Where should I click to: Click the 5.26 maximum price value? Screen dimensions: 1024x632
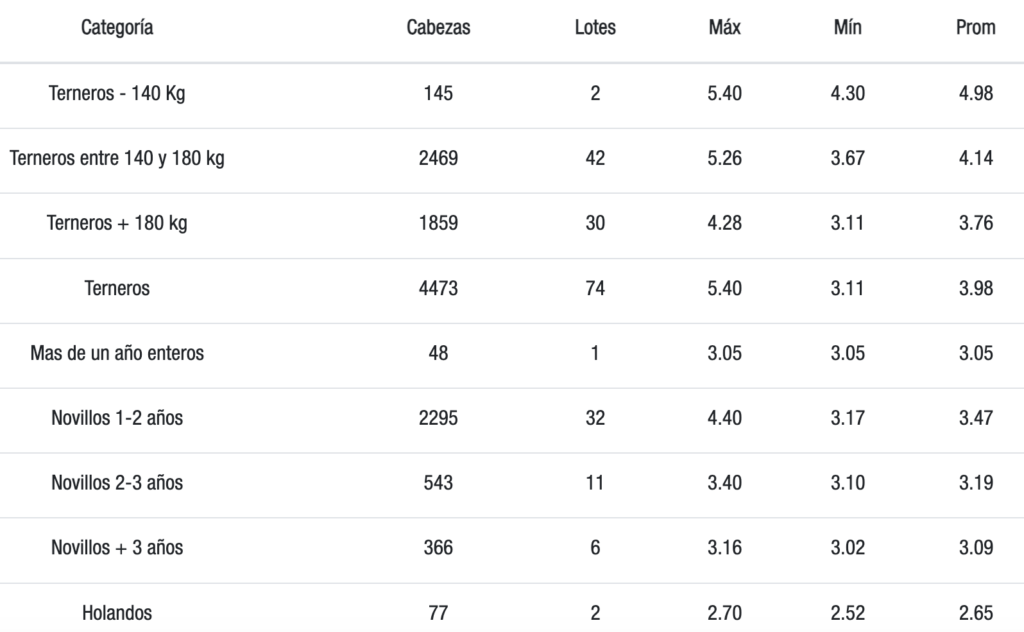tap(724, 158)
